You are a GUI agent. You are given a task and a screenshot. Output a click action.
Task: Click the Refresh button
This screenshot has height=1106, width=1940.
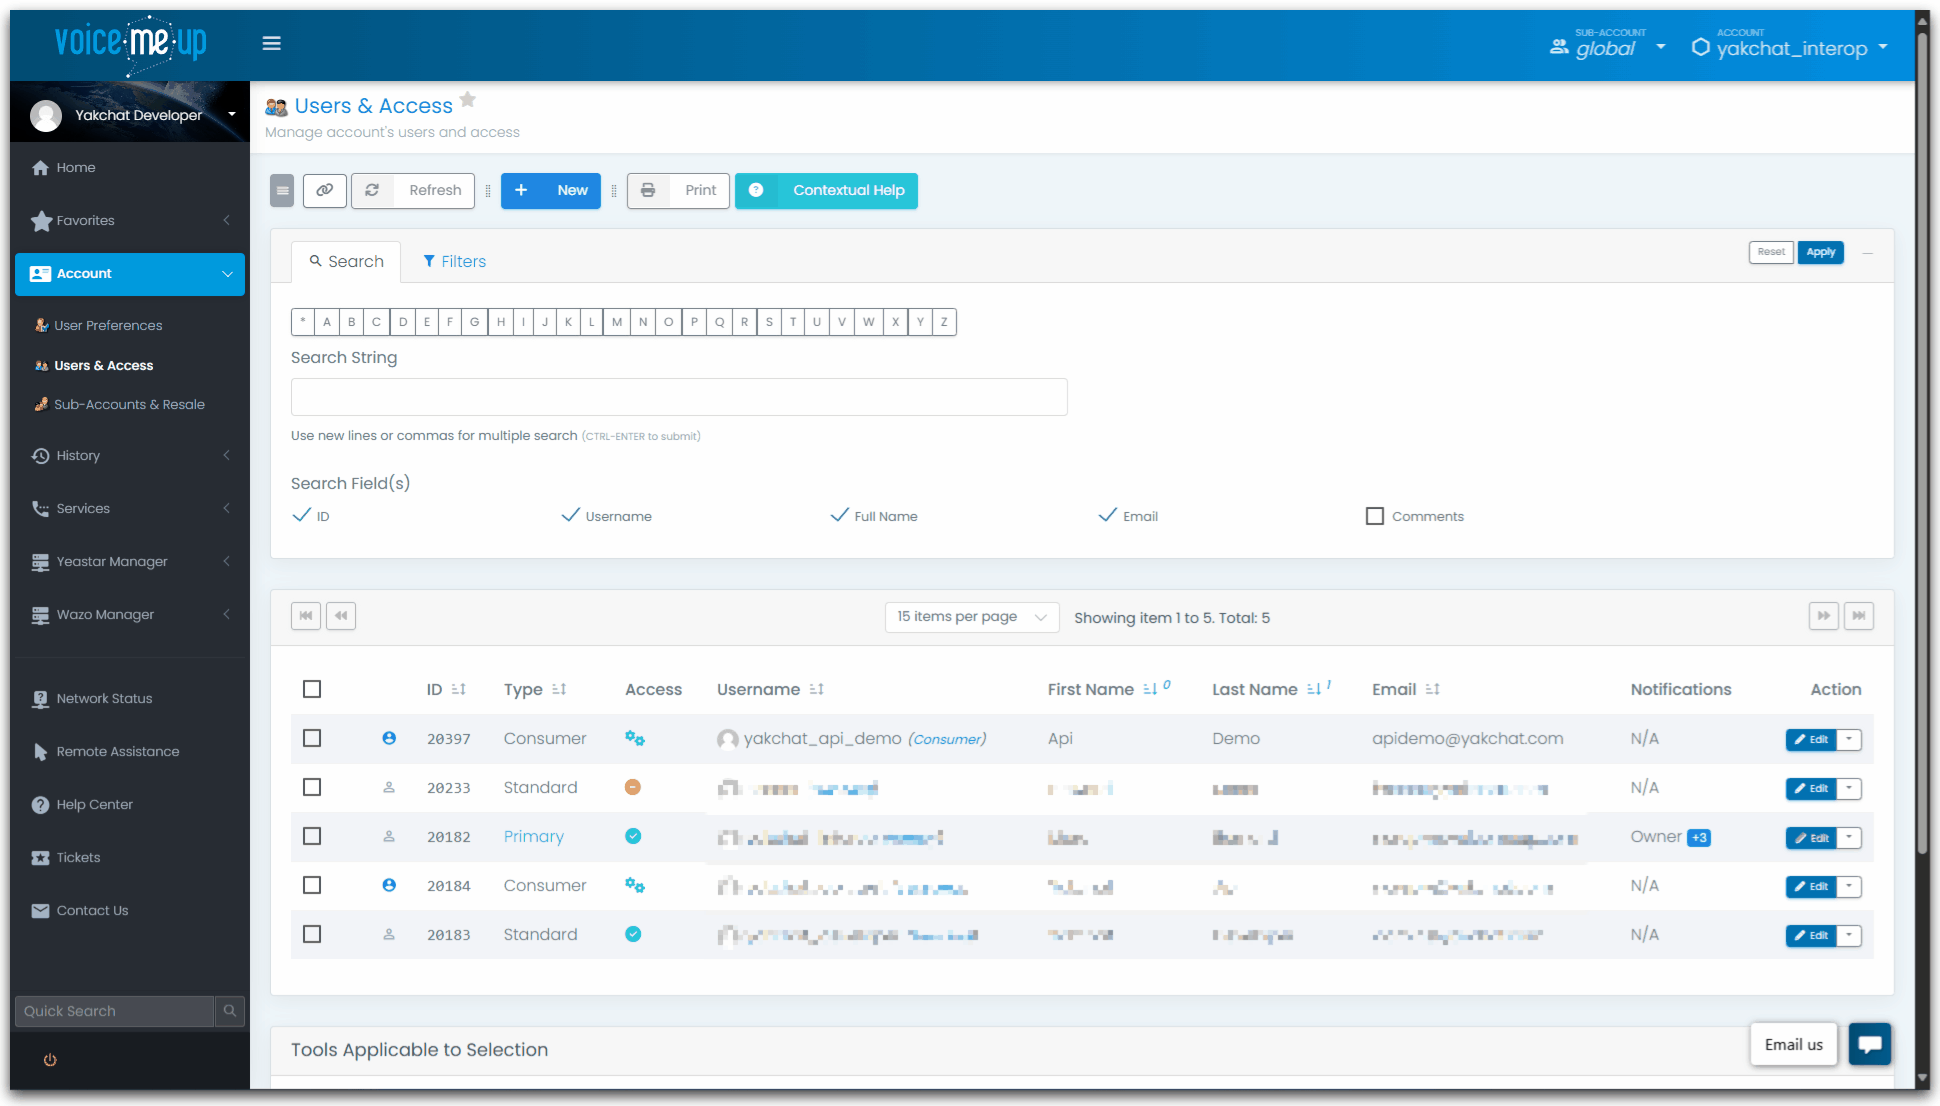click(x=413, y=190)
